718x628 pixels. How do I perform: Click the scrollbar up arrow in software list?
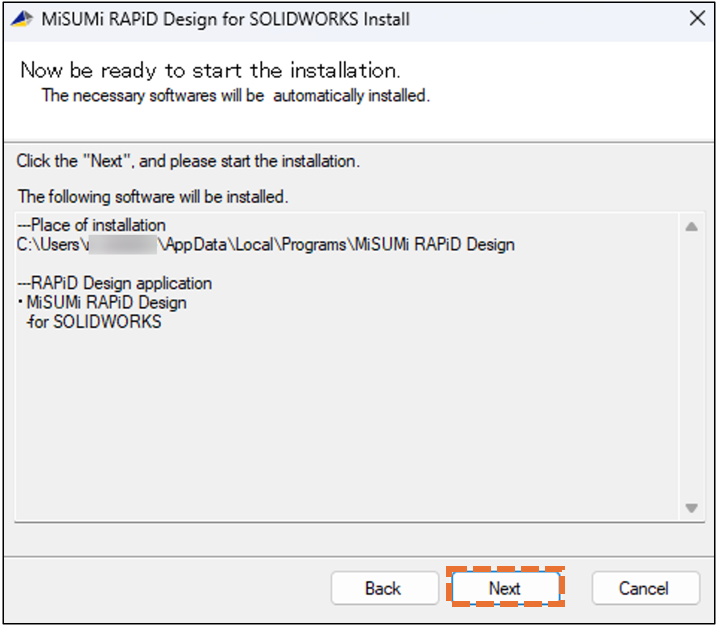pyautogui.click(x=690, y=227)
